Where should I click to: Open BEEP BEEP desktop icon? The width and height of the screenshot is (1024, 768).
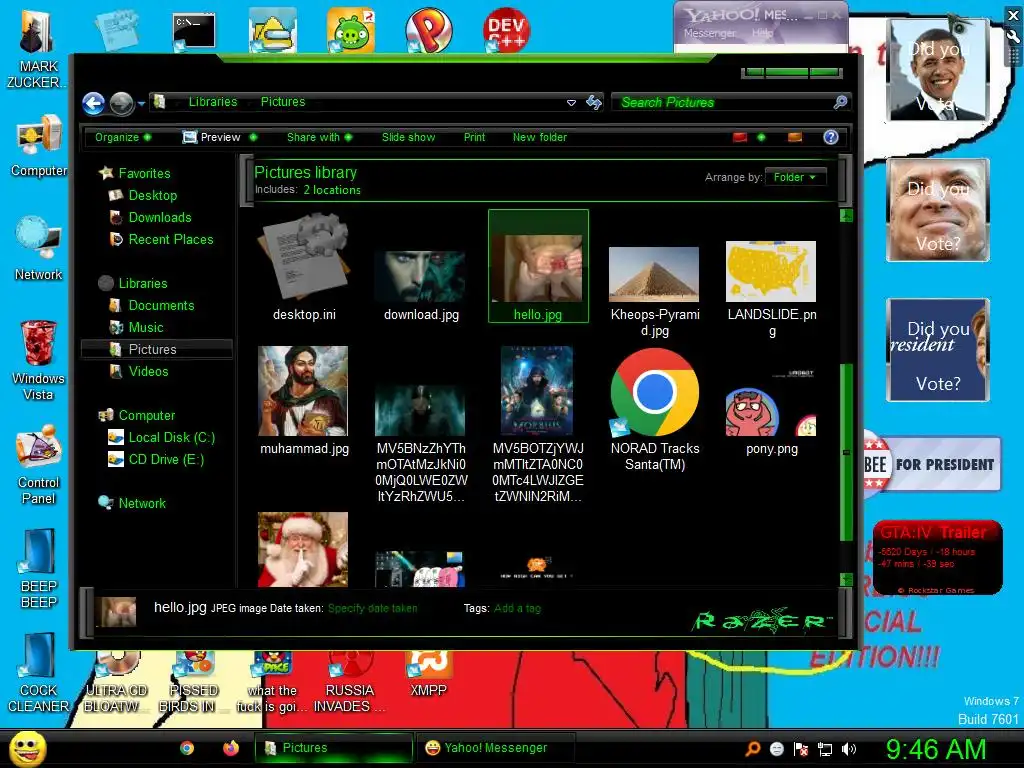click(x=39, y=568)
